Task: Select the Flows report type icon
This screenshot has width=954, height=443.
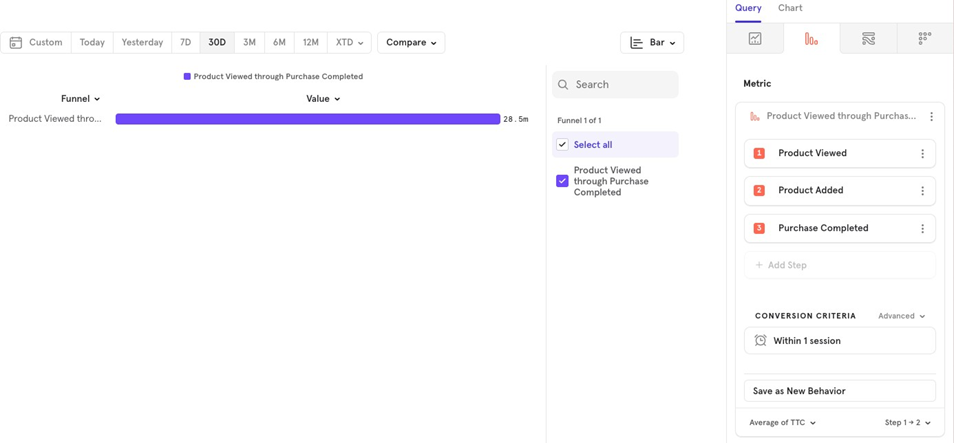Action: [x=868, y=39]
